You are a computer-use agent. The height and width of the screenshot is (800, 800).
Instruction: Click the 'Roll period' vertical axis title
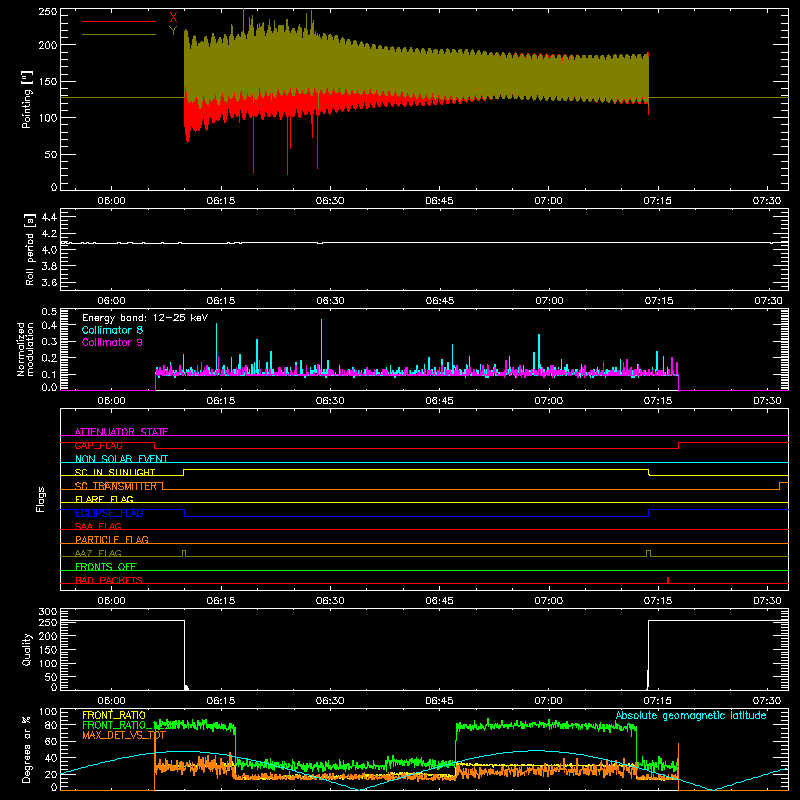pos(30,250)
